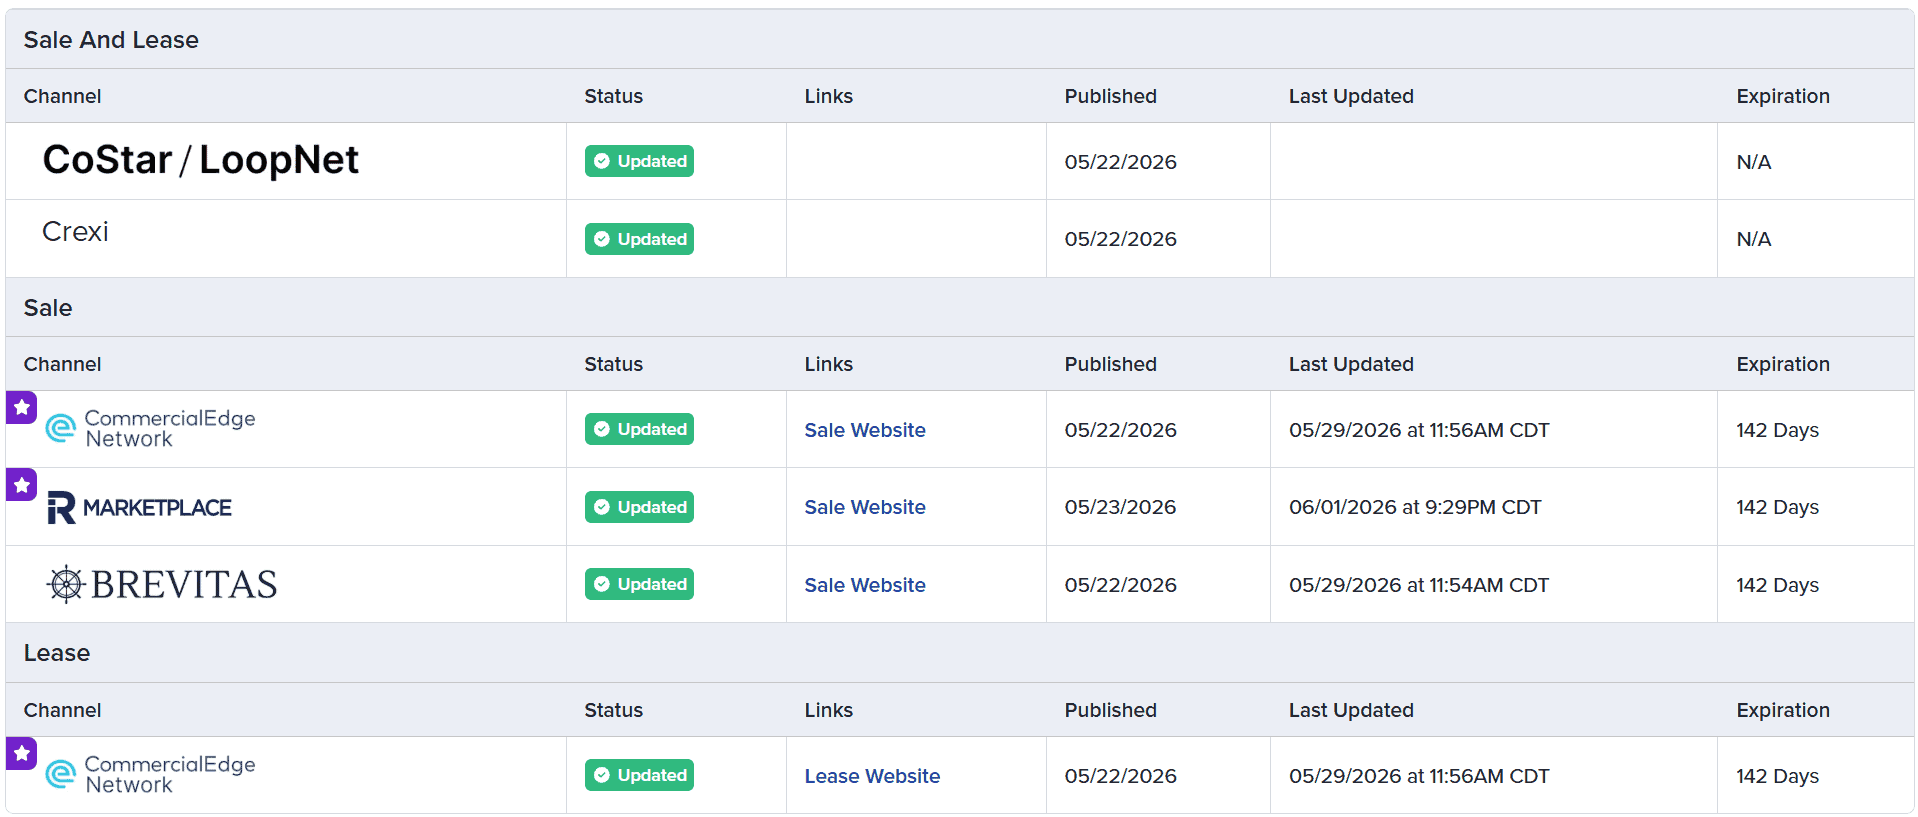Open Sale Website link for R Marketplace
This screenshot has height=817, width=1918.
click(865, 507)
